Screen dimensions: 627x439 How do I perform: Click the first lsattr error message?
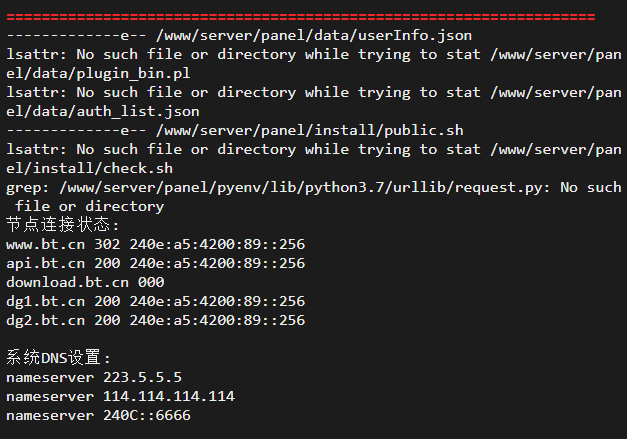[314, 64]
